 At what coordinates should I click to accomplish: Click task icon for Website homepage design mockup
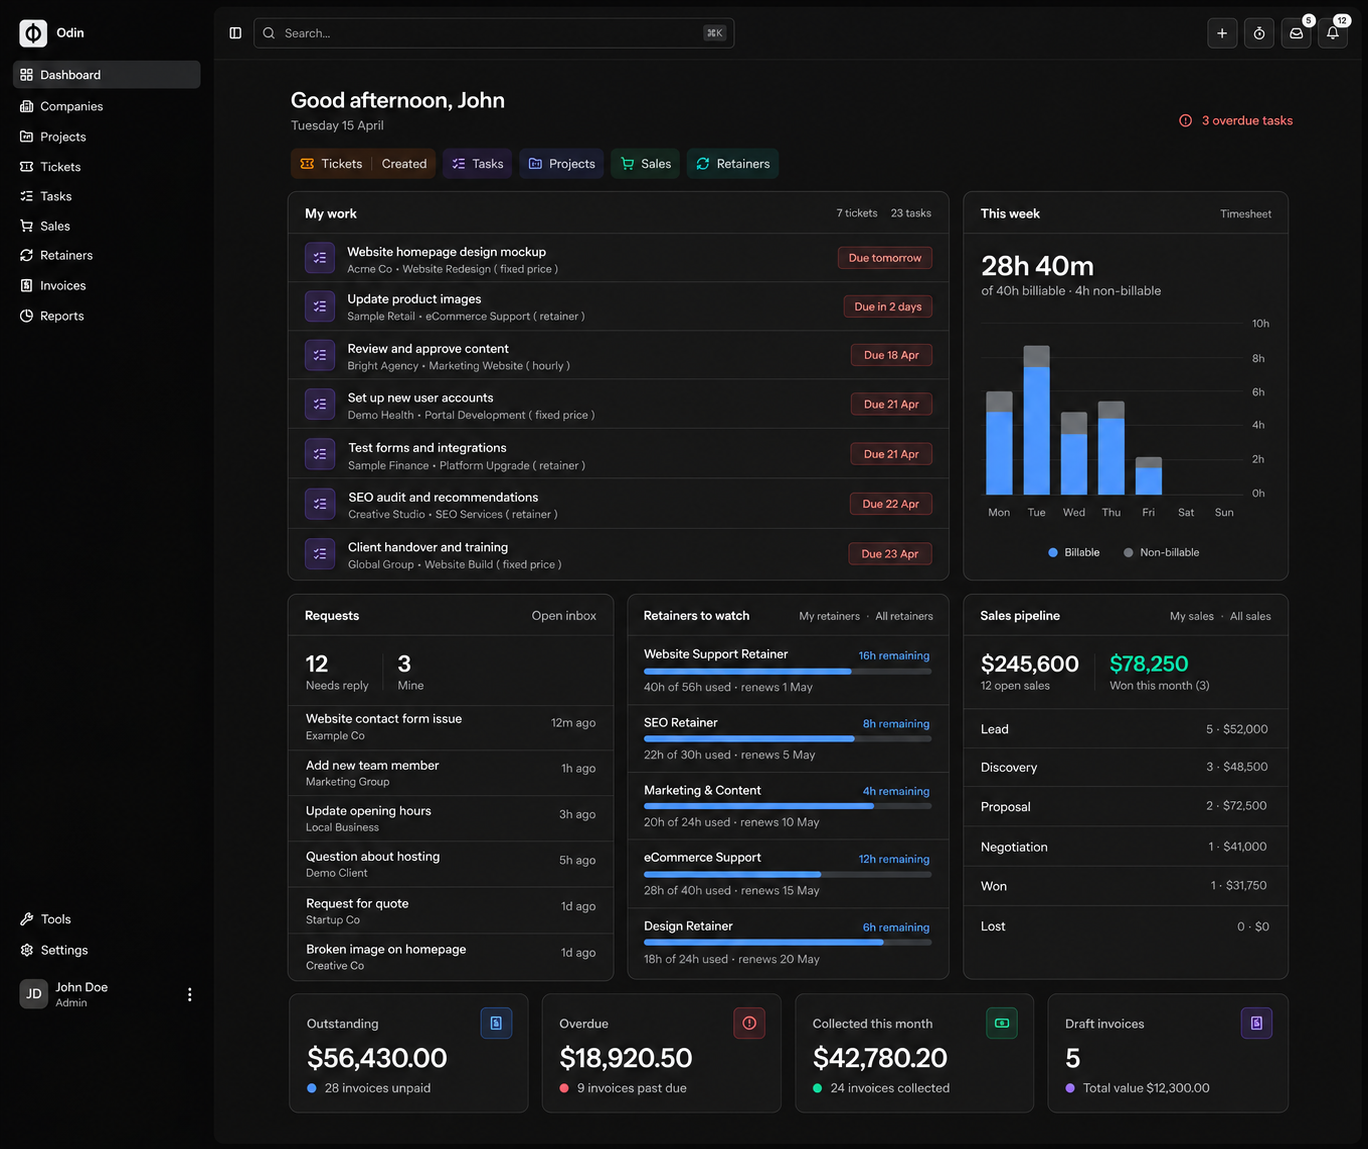tap(320, 258)
